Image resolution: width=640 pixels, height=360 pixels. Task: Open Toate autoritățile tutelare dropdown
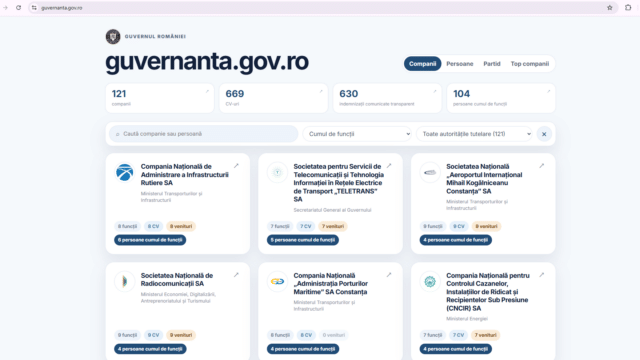(474, 134)
